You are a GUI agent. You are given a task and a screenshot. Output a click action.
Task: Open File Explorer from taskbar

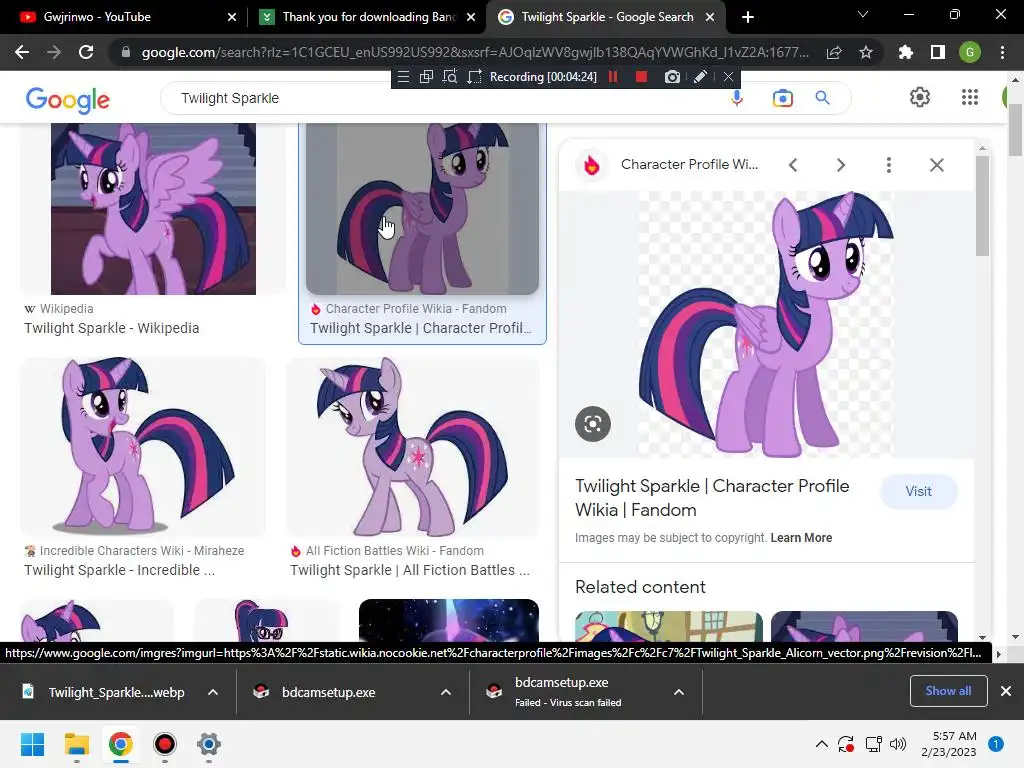[x=76, y=744]
